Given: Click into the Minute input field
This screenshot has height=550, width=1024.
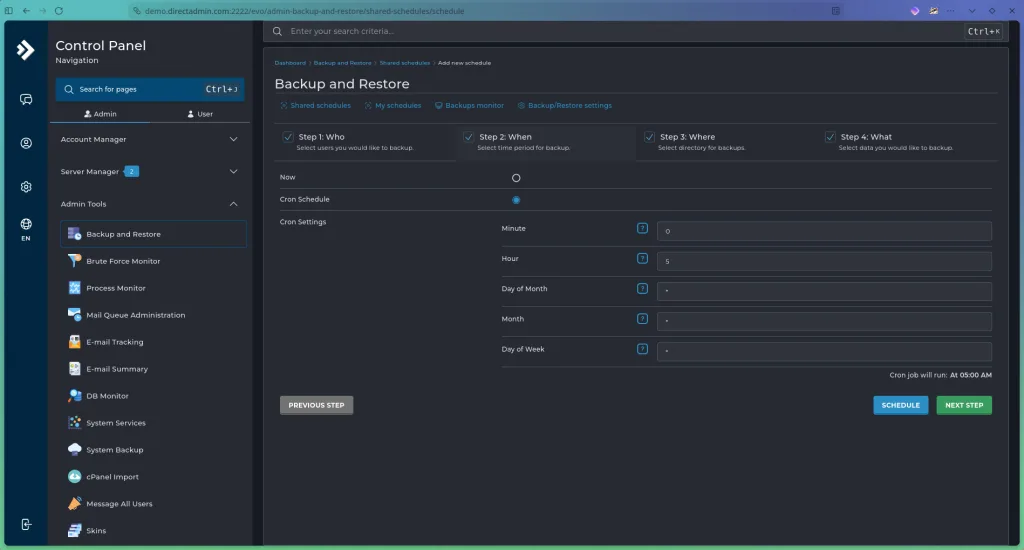Looking at the screenshot, I should [x=824, y=231].
